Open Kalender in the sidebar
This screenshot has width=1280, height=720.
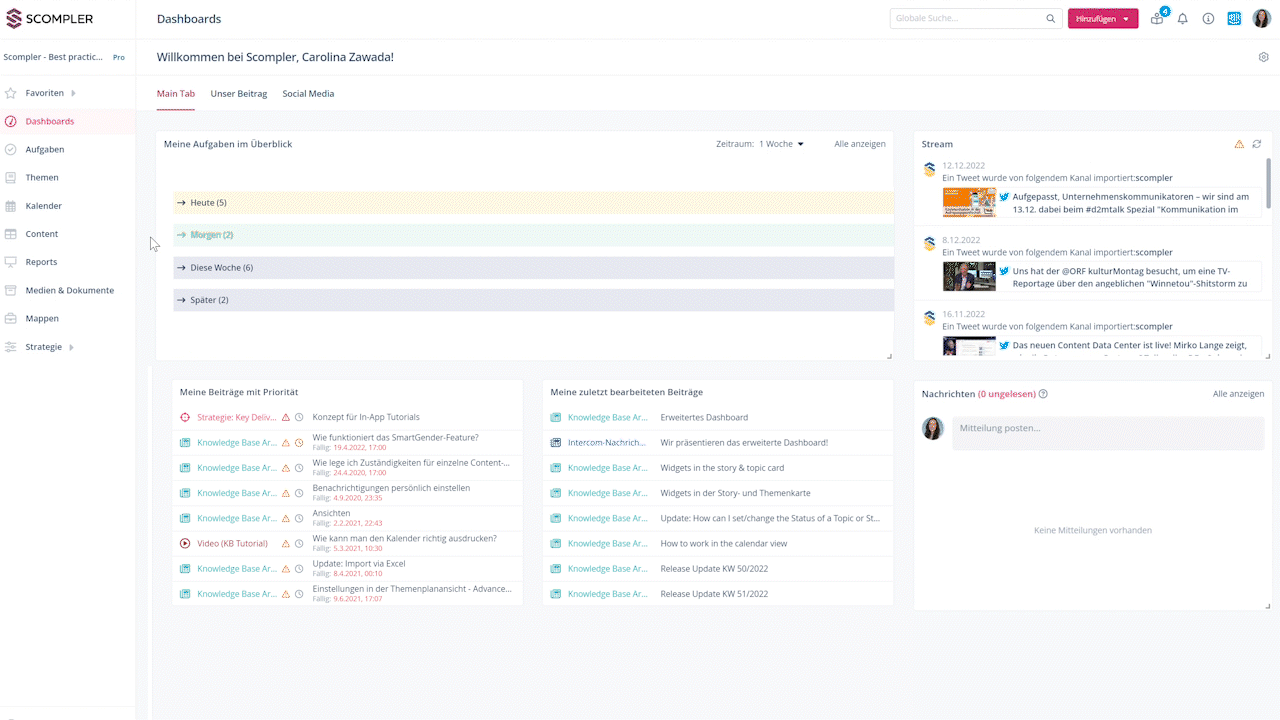click(44, 206)
